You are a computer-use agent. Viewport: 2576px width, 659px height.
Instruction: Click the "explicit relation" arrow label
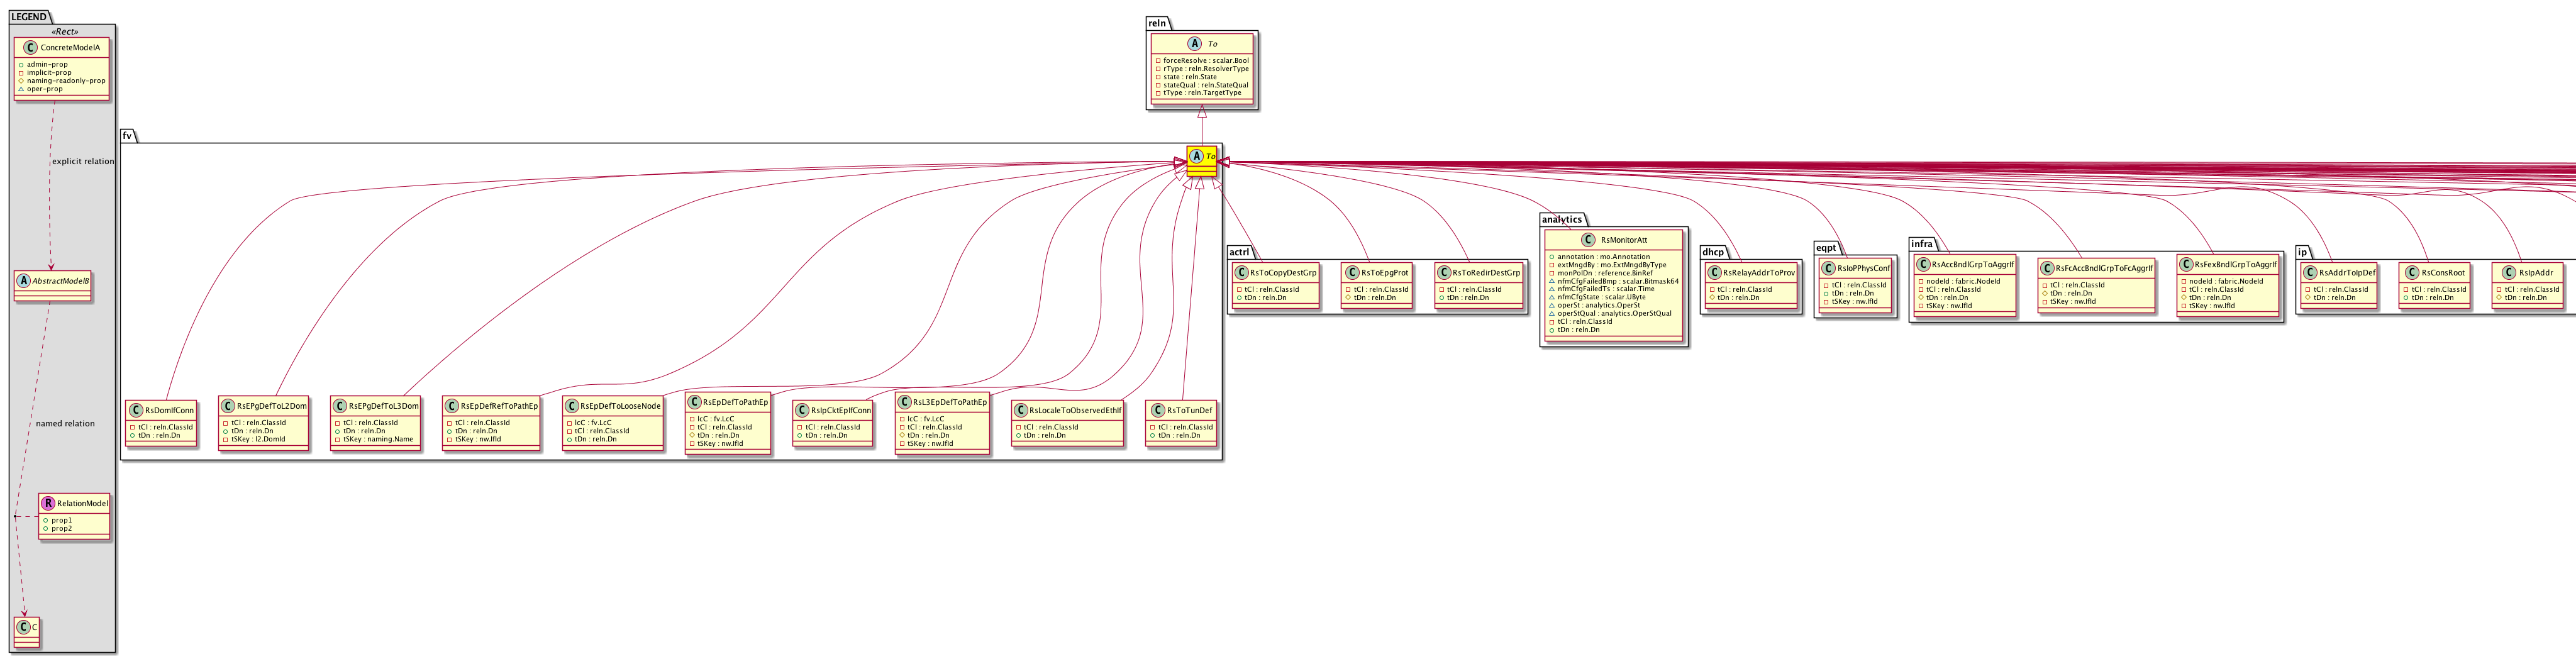coord(83,161)
